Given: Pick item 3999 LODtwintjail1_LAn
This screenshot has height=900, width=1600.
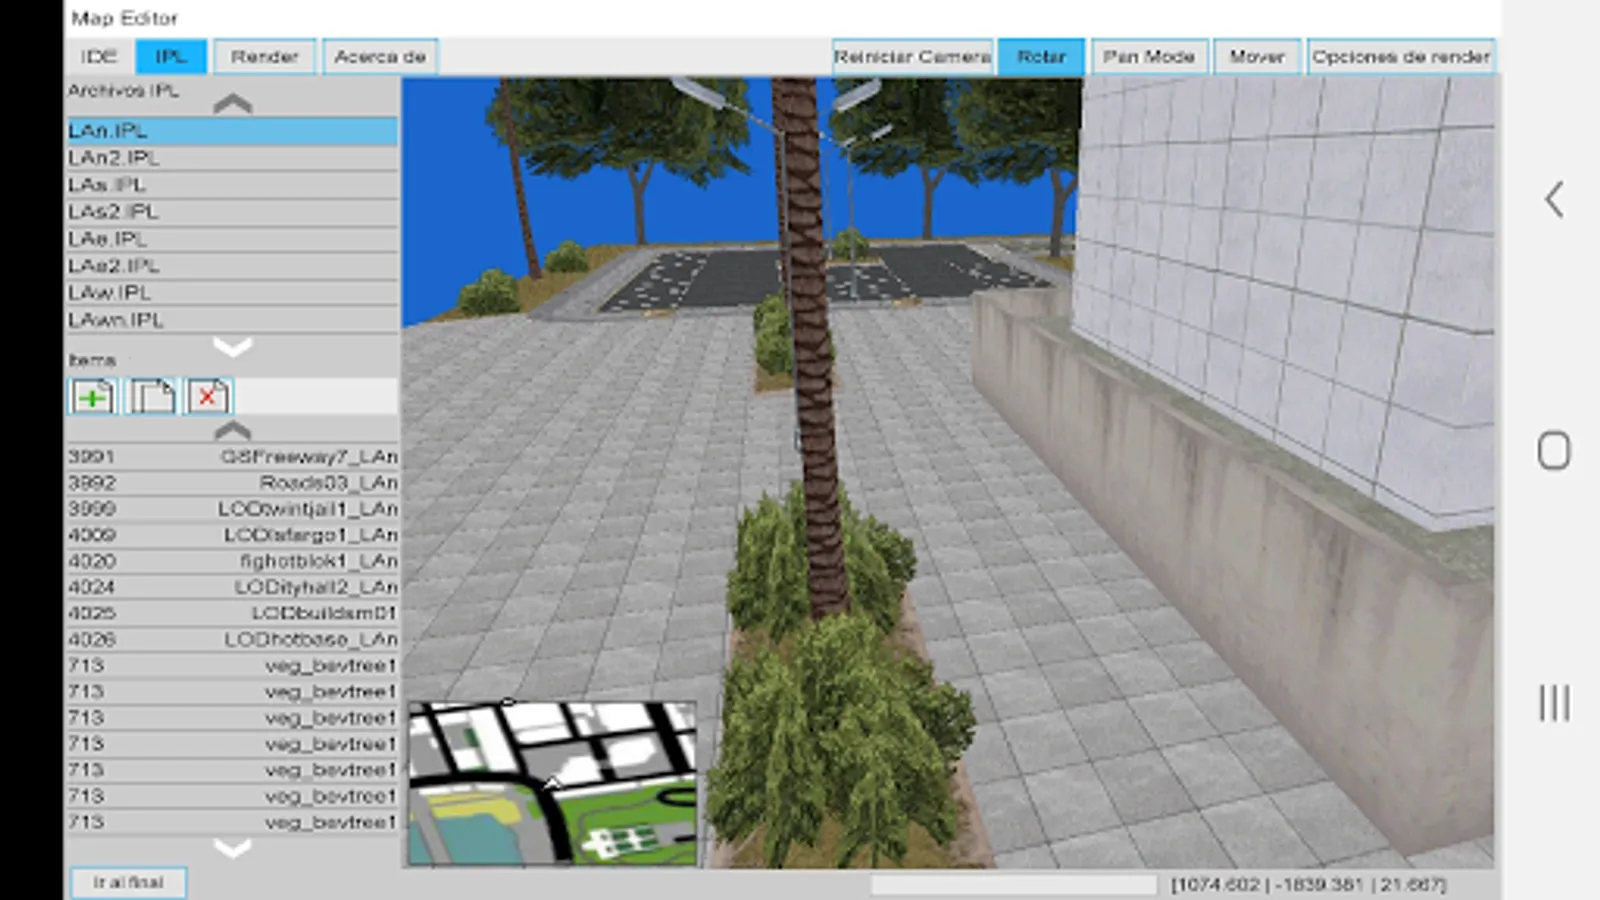Looking at the screenshot, I should point(232,509).
